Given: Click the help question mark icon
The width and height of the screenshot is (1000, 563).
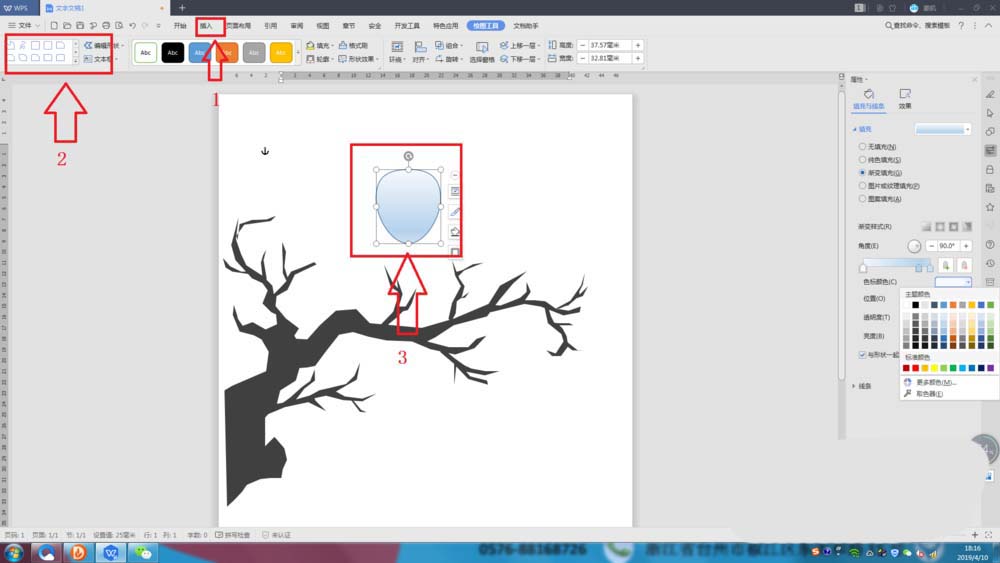Looking at the screenshot, I should [961, 26].
